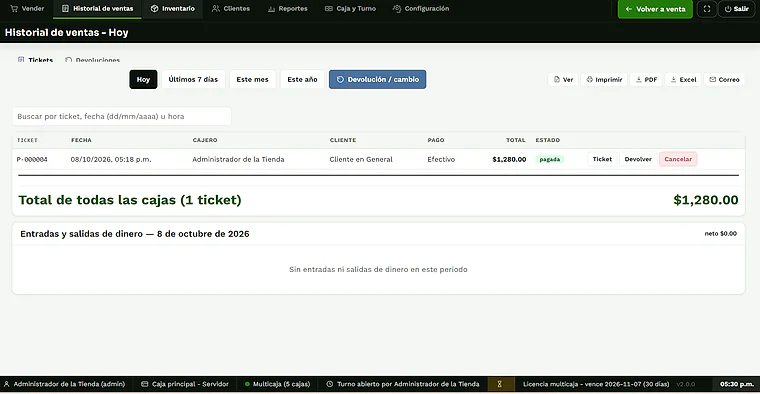Go to the Clientes tab
Screen dimensions: 760x394
click(x=231, y=9)
